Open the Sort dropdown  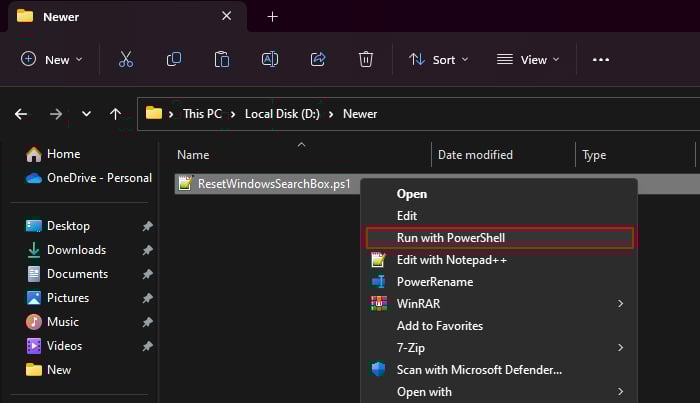[438, 59]
